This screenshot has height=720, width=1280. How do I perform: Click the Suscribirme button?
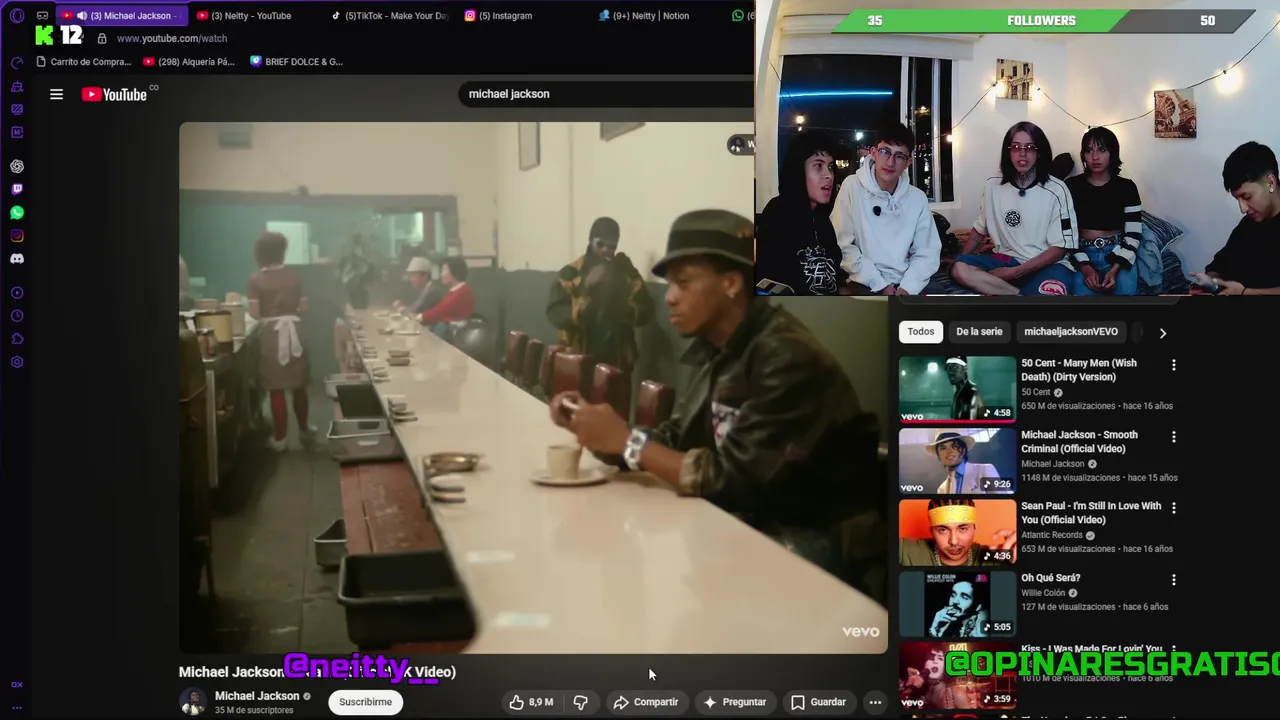click(x=365, y=702)
